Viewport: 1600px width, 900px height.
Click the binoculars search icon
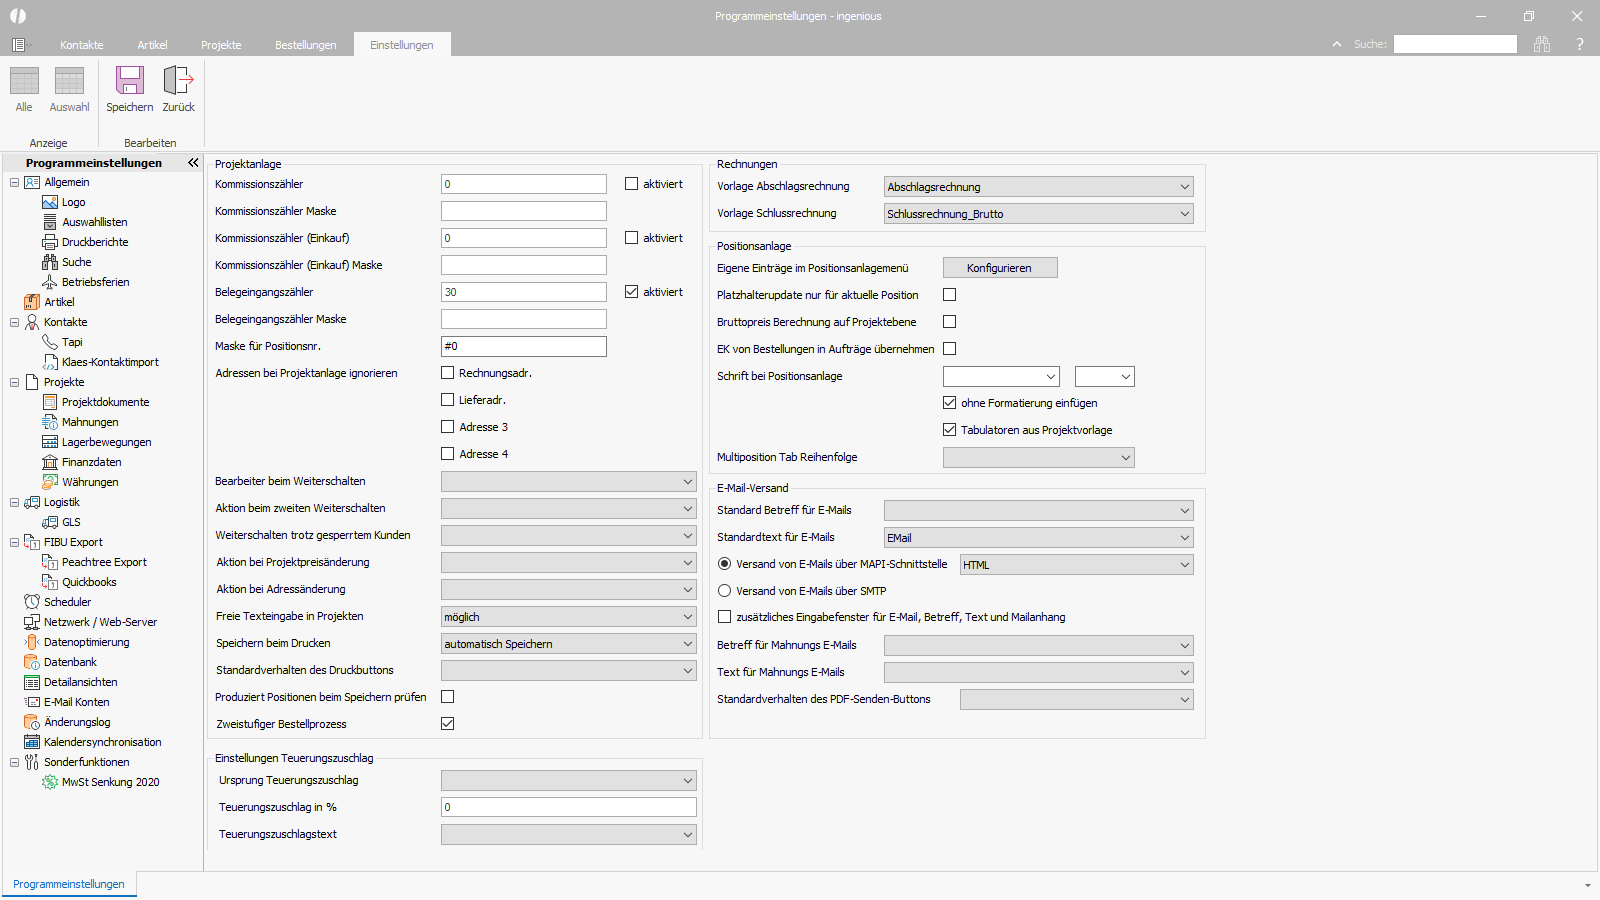[1542, 44]
